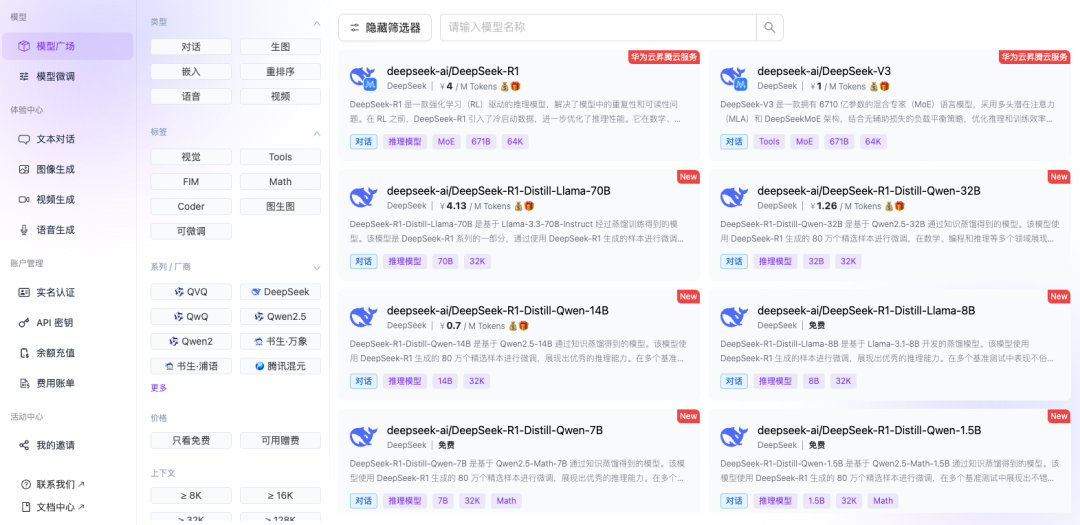Click the 语音生成 microphone icon
Screen dimensions: 1080x525
pos(24,230)
